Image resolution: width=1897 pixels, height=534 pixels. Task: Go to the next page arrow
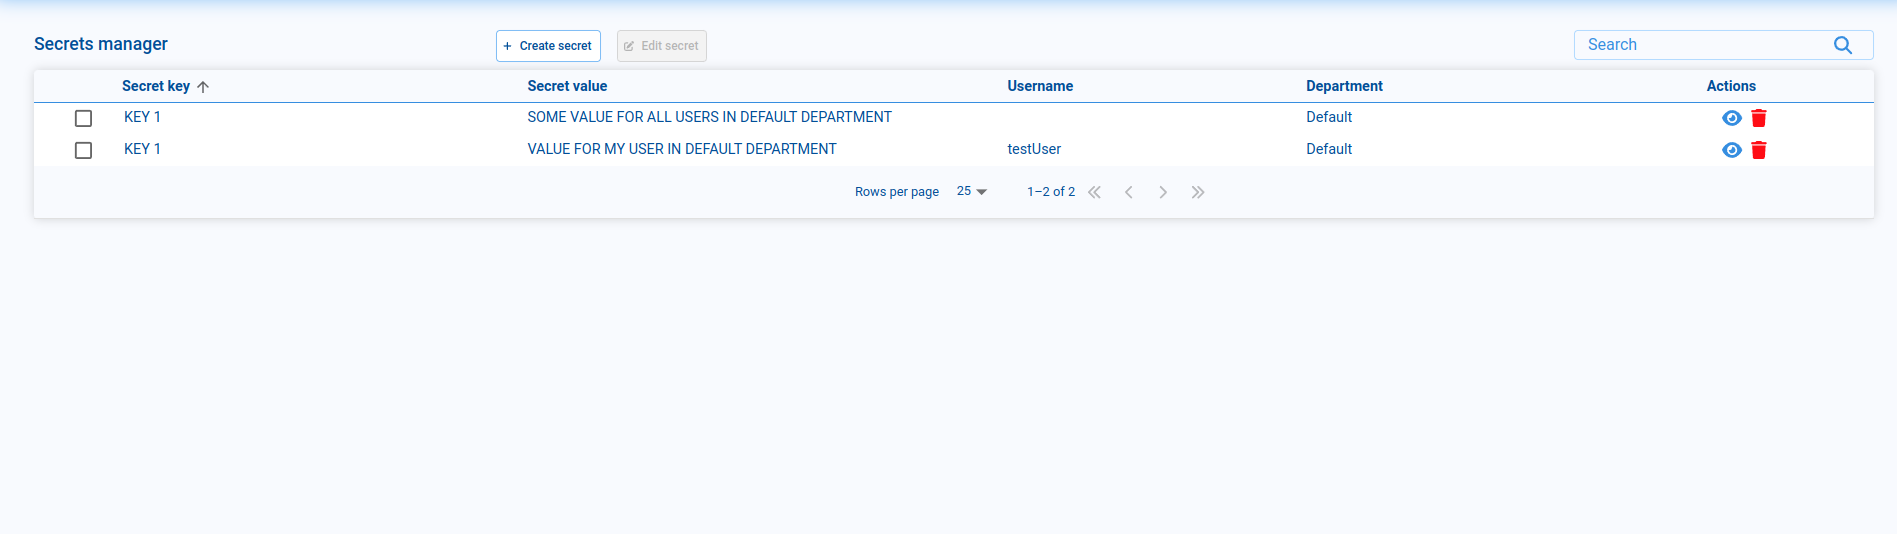pyautogui.click(x=1163, y=192)
